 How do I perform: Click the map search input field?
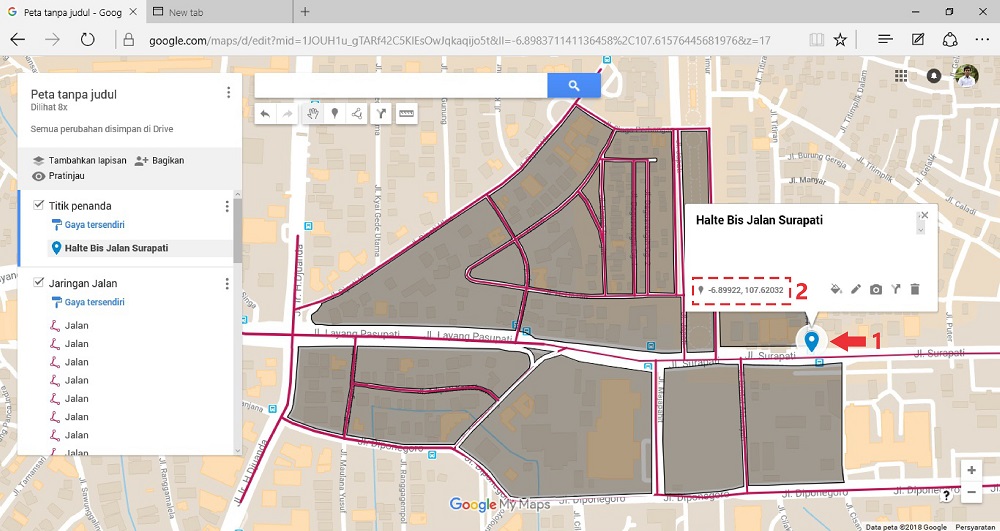pos(400,86)
